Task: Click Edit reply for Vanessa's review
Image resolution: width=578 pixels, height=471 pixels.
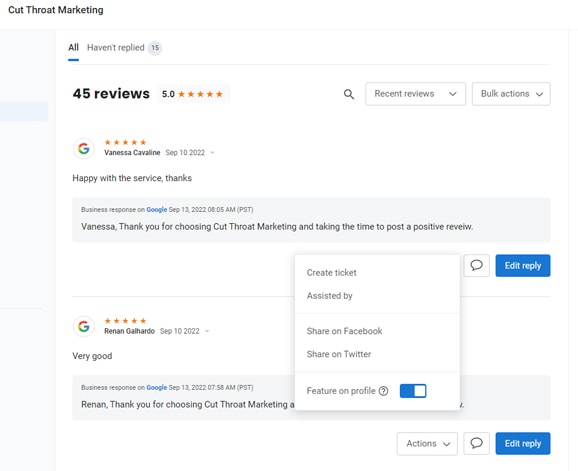Action: 523,265
